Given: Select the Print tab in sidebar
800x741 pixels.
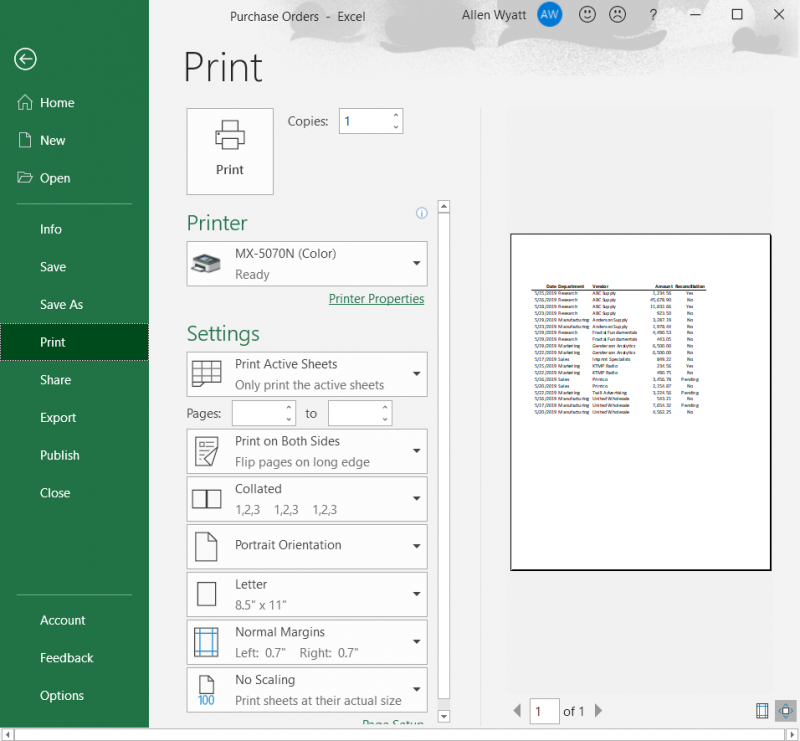Looking at the screenshot, I should click(x=74, y=342).
